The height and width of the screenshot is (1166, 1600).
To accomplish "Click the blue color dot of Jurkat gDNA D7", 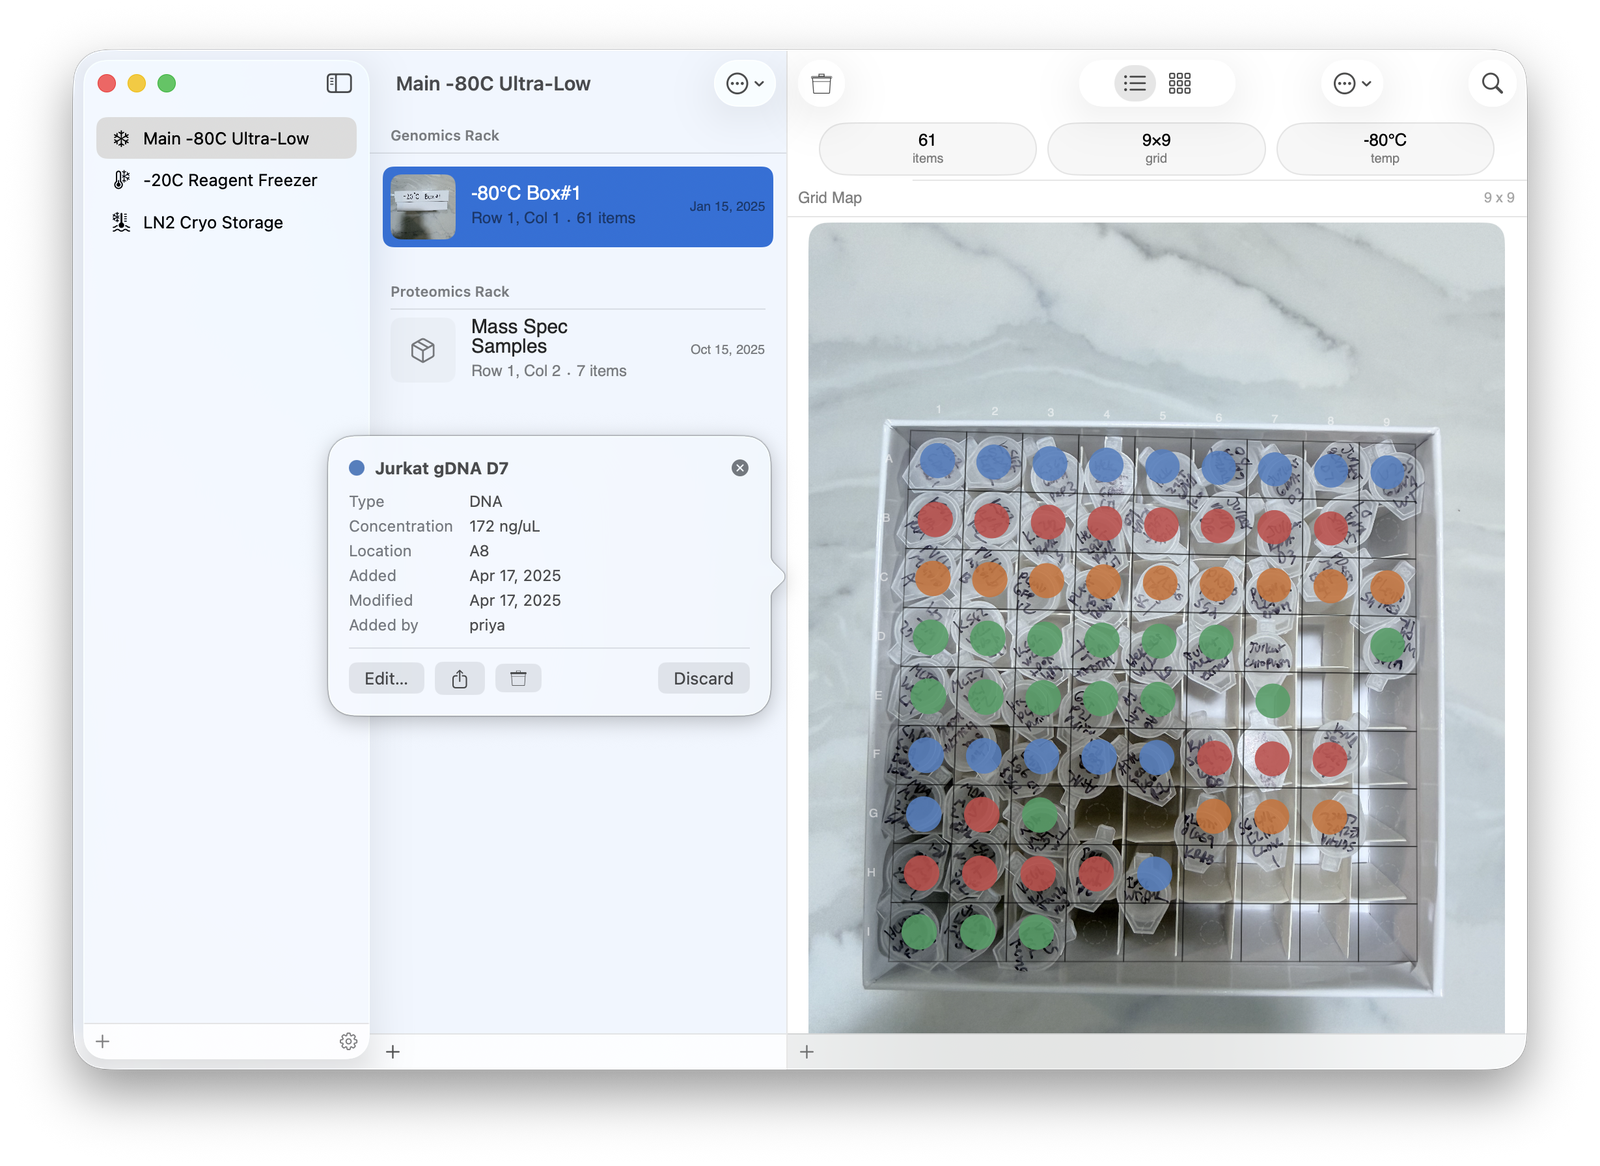I will [x=356, y=468].
